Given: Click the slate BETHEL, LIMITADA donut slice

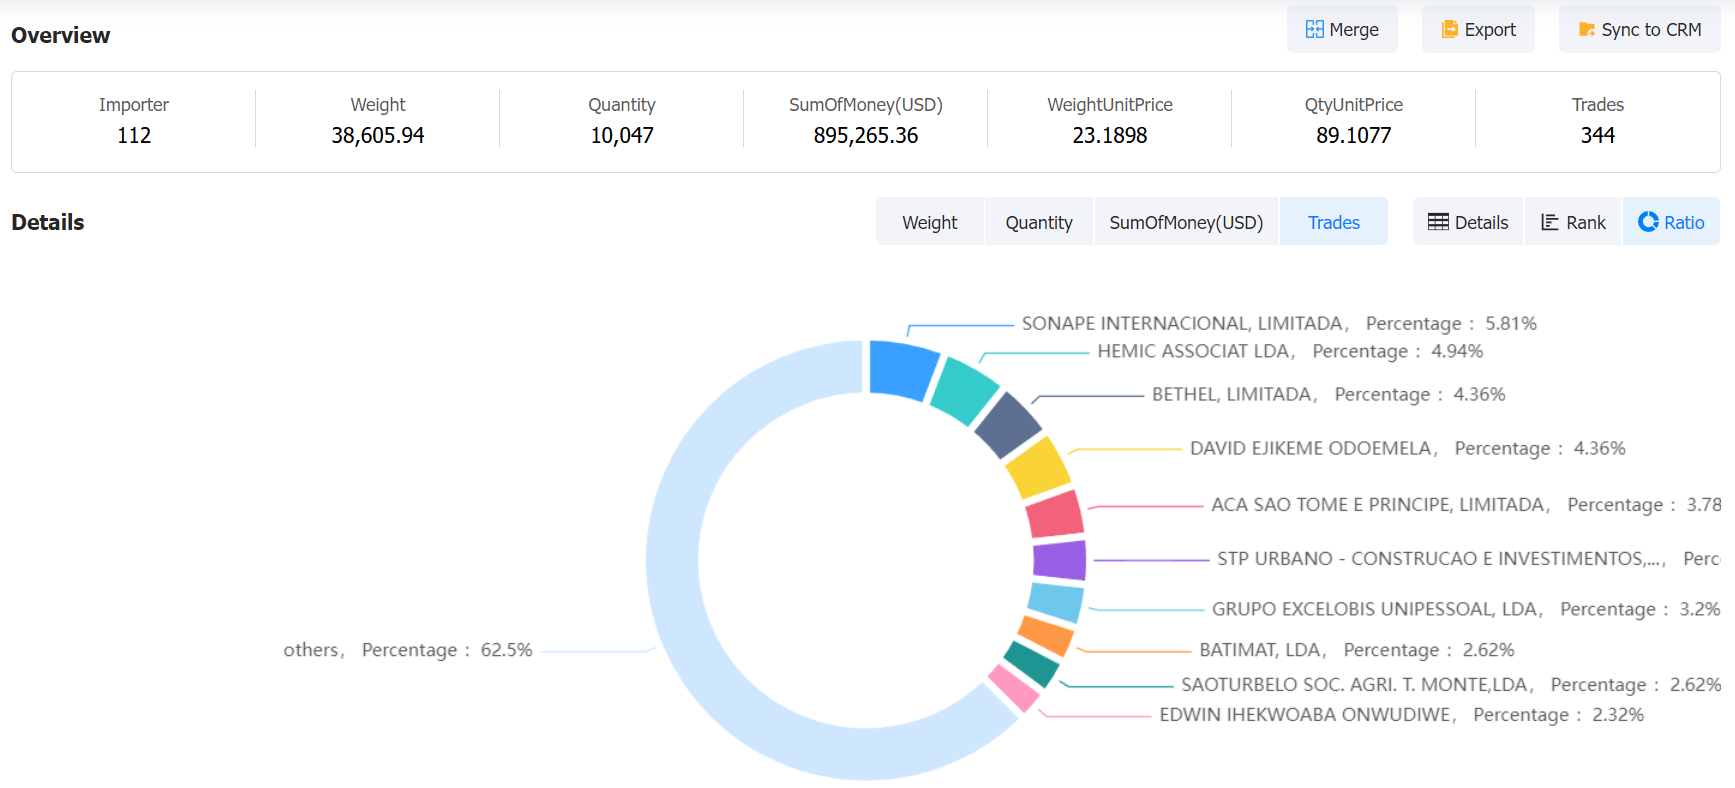Looking at the screenshot, I should pos(1007,424).
